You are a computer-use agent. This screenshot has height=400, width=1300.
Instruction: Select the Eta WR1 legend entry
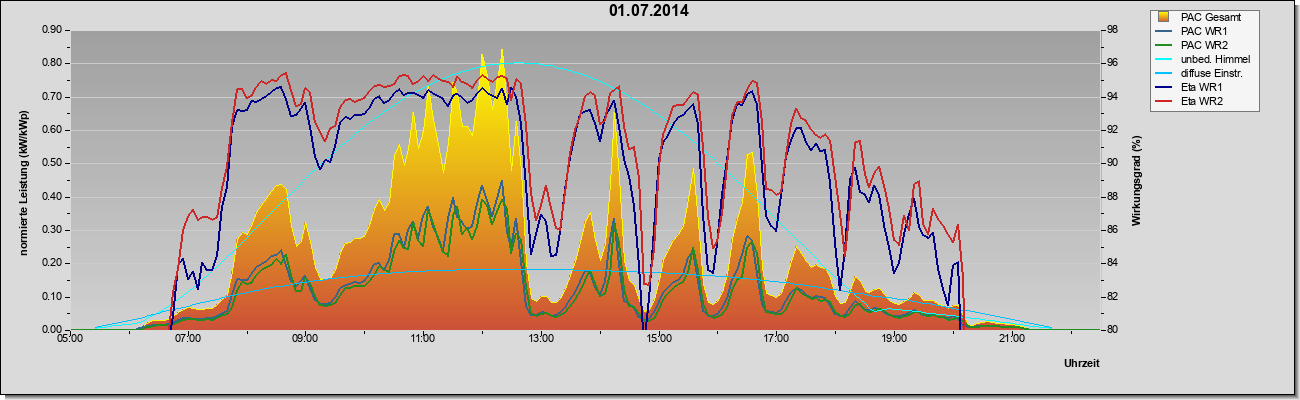pyautogui.click(x=1192, y=87)
